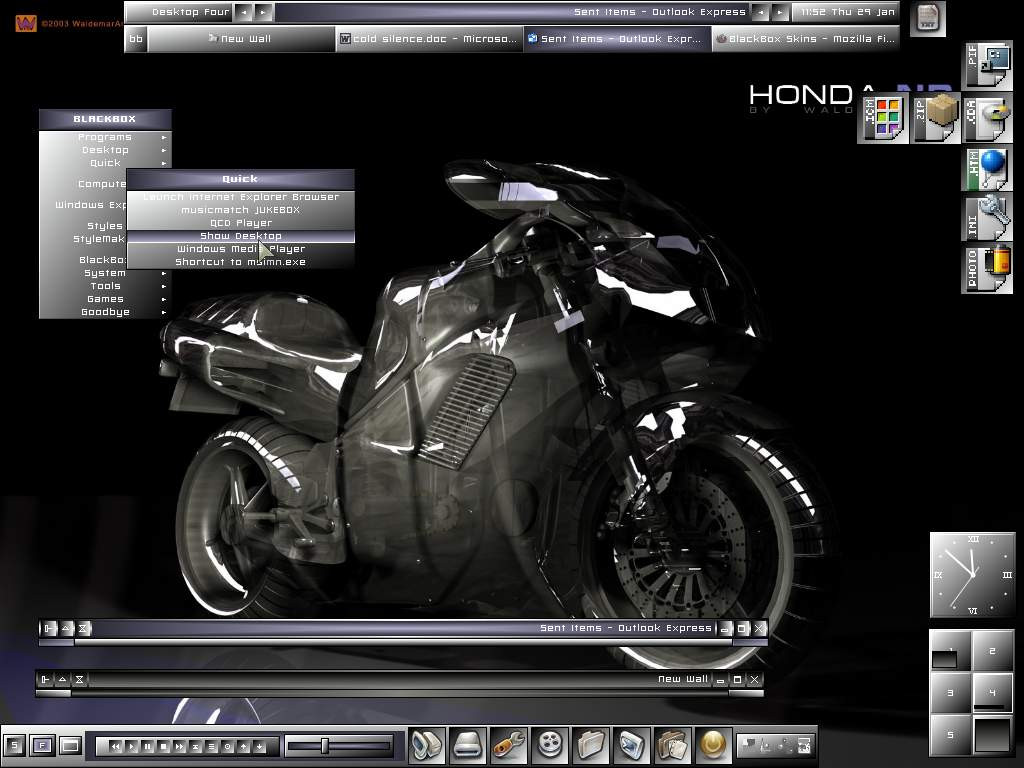Cycle to the previous window using the toolbar left arrow

click(x=760, y=12)
